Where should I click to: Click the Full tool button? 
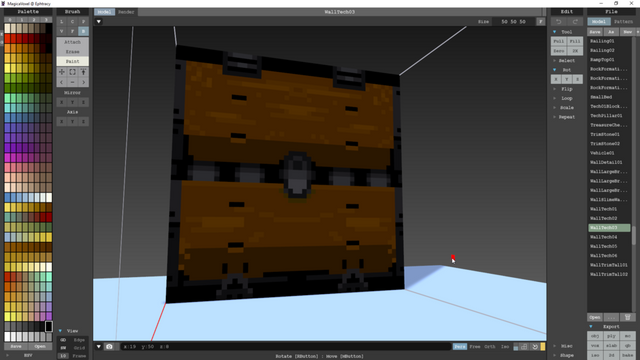(558, 41)
